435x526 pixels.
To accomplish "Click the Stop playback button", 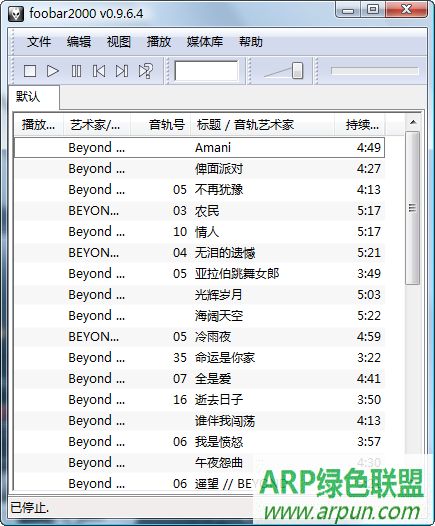I will click(30, 71).
